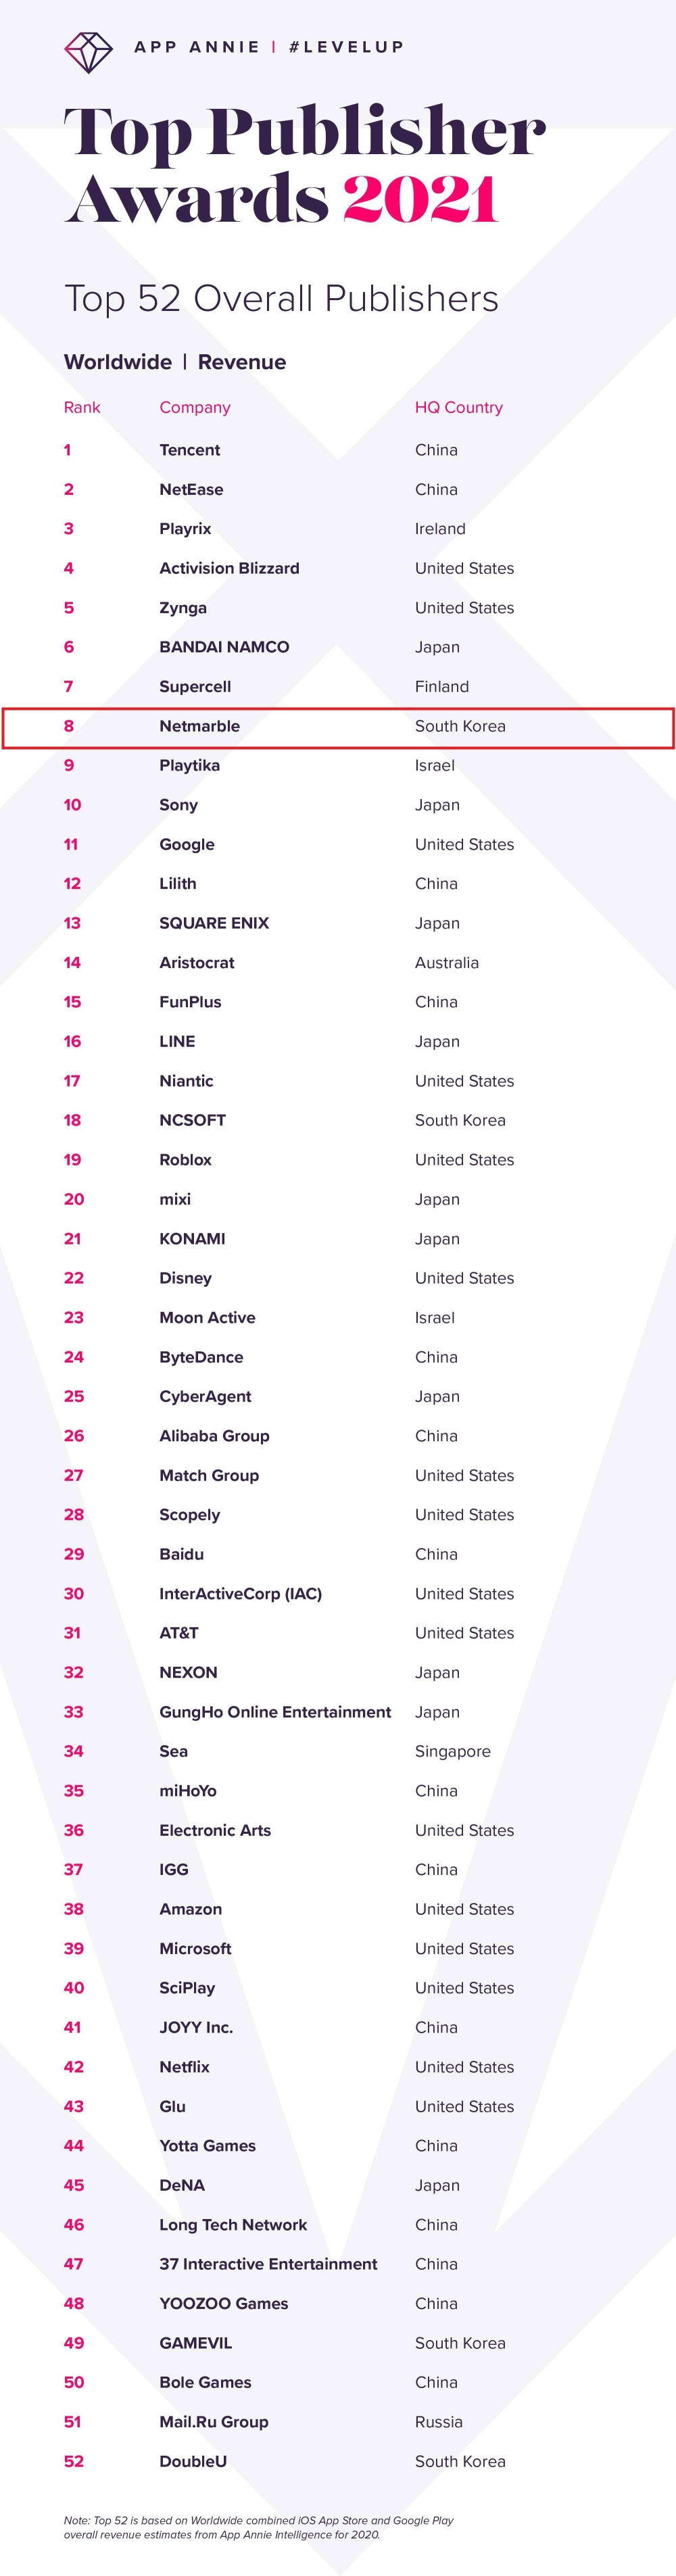Select the Company column header
This screenshot has height=2576, width=676.
195,407
